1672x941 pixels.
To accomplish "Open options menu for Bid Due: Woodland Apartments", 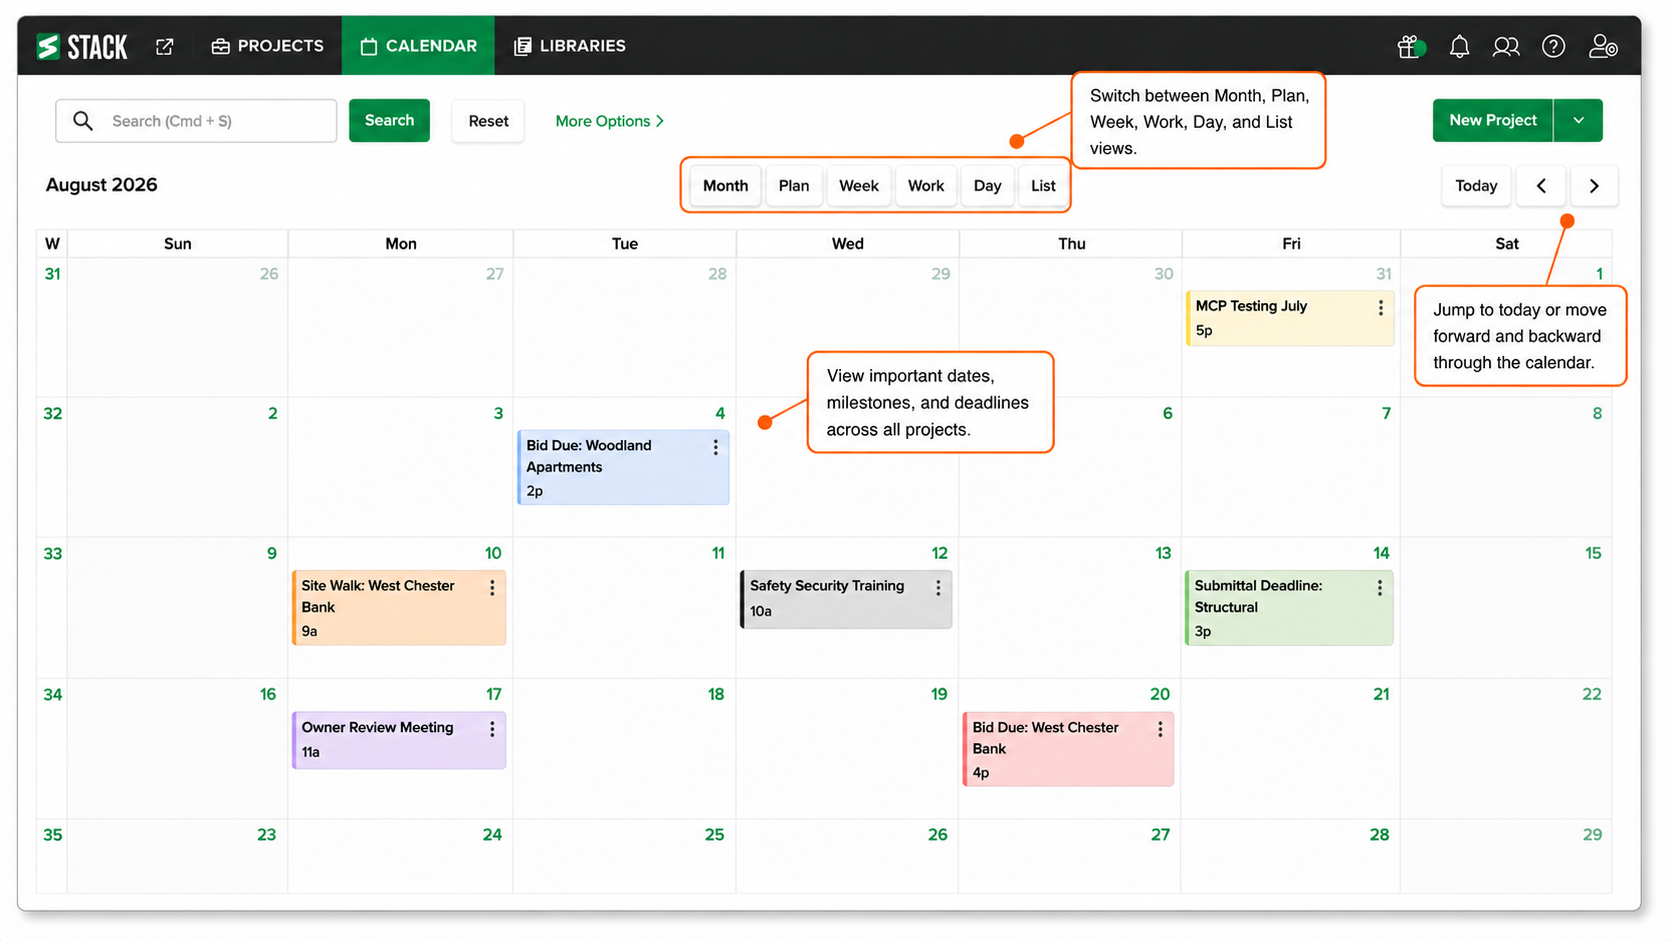I will tap(715, 447).
